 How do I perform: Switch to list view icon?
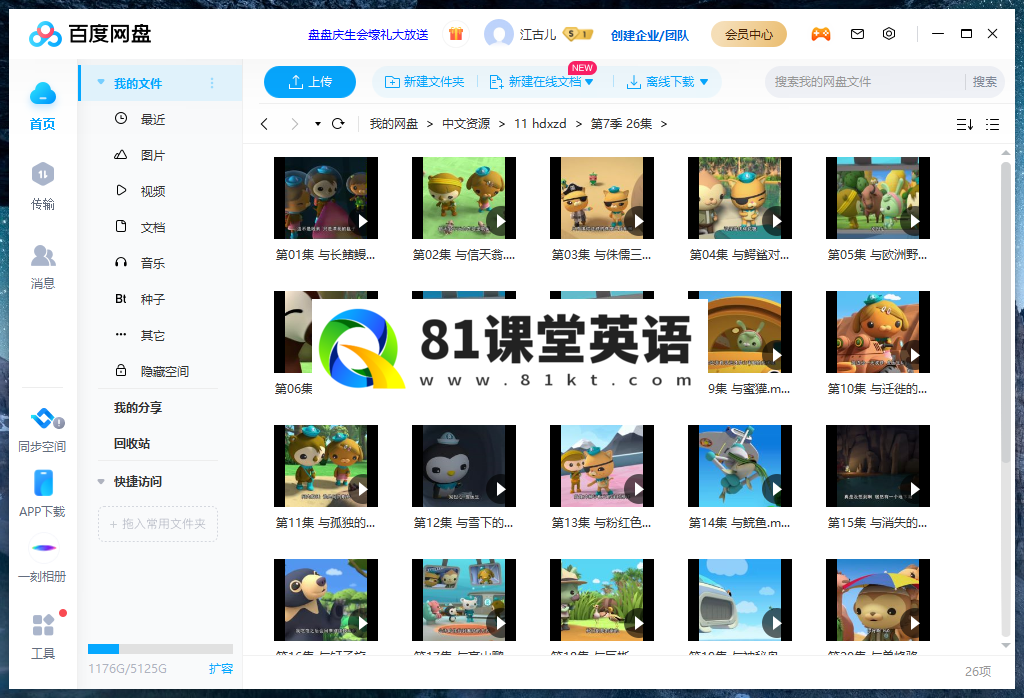(x=993, y=124)
